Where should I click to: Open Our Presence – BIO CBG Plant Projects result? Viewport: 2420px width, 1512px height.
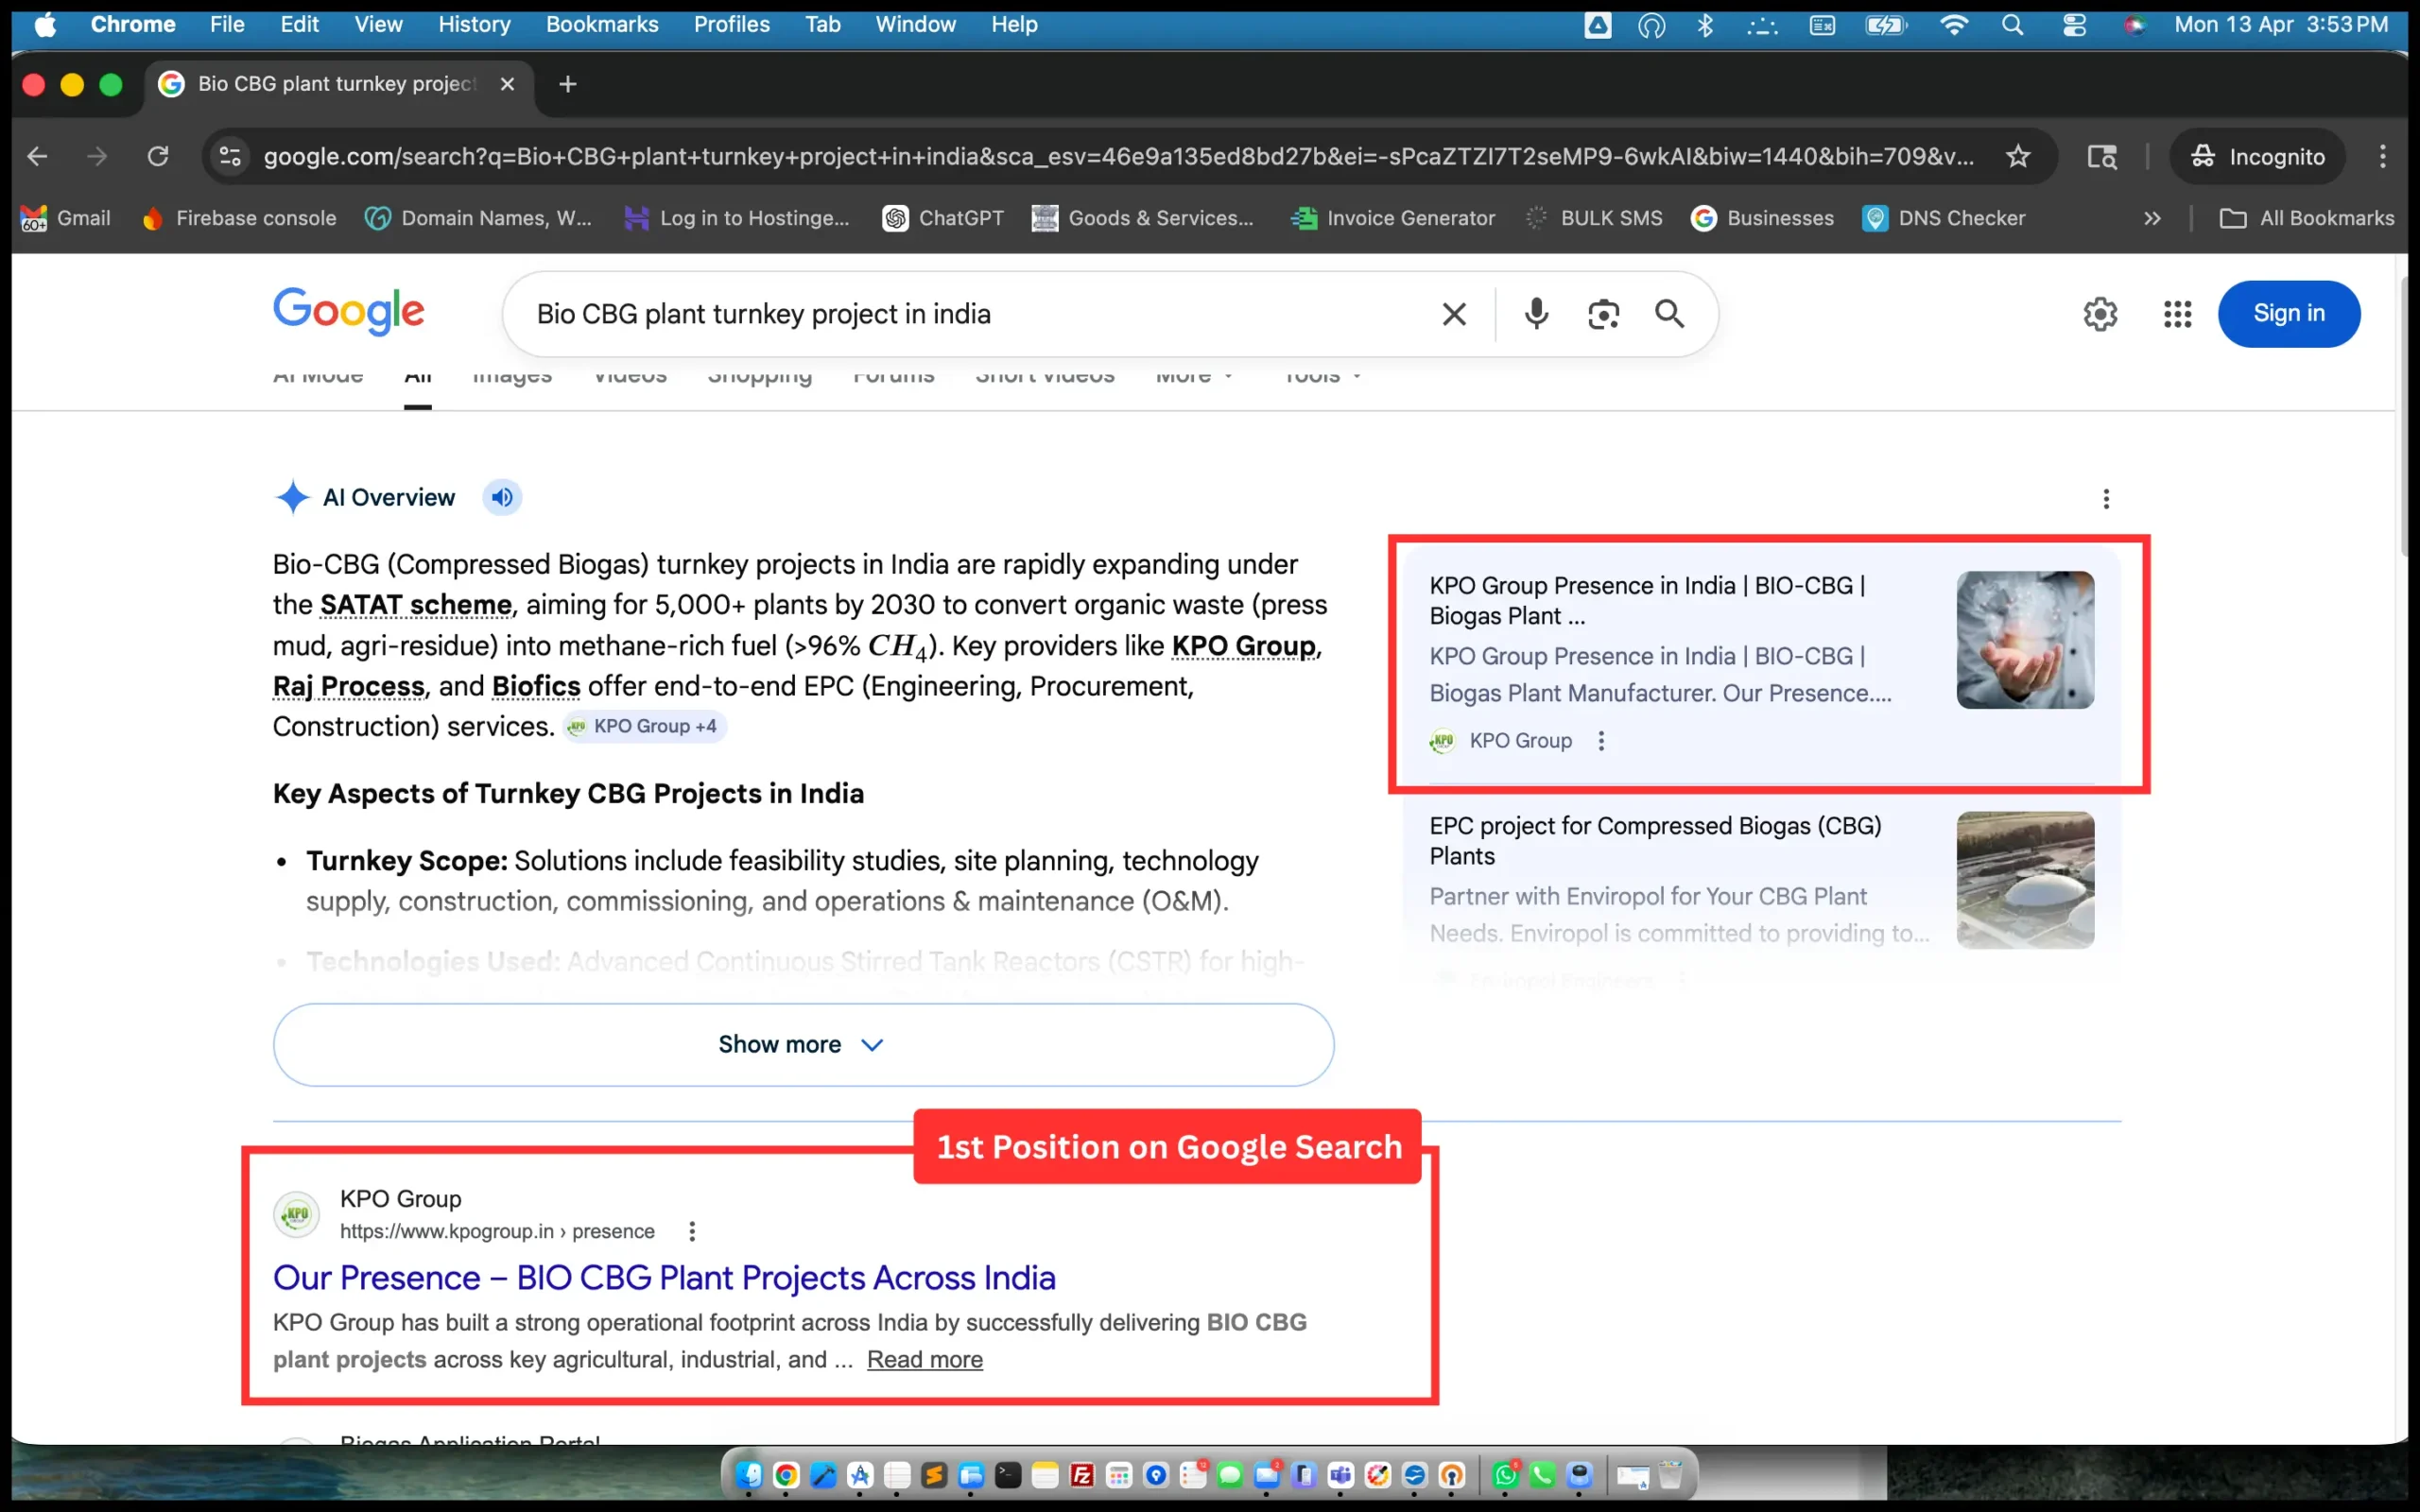click(x=664, y=1278)
